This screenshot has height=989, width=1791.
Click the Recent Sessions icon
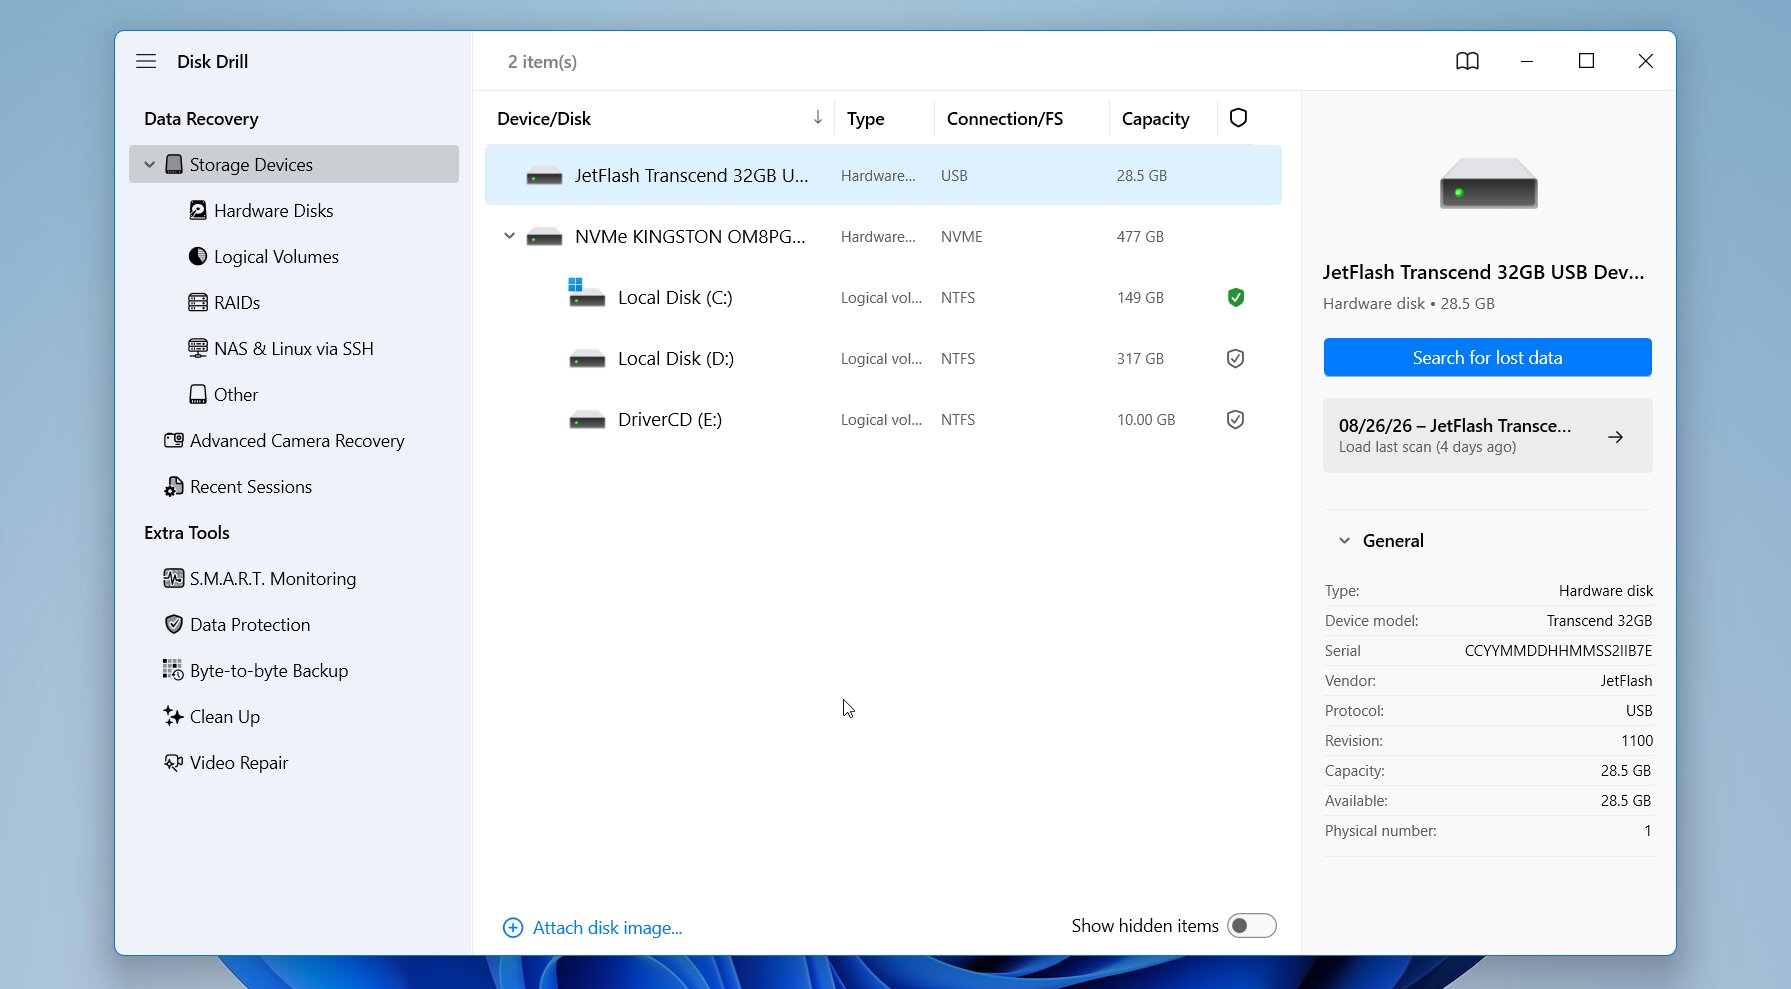174,486
